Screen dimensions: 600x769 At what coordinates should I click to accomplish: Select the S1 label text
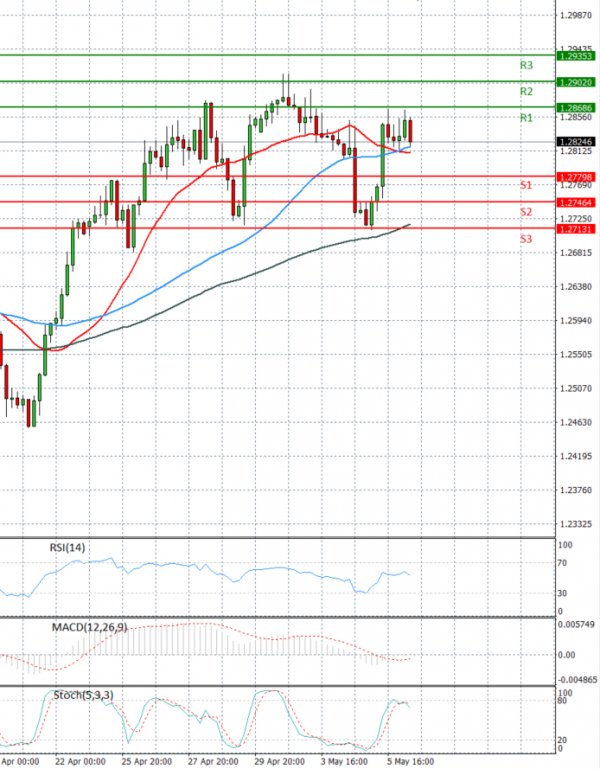pyautogui.click(x=526, y=185)
